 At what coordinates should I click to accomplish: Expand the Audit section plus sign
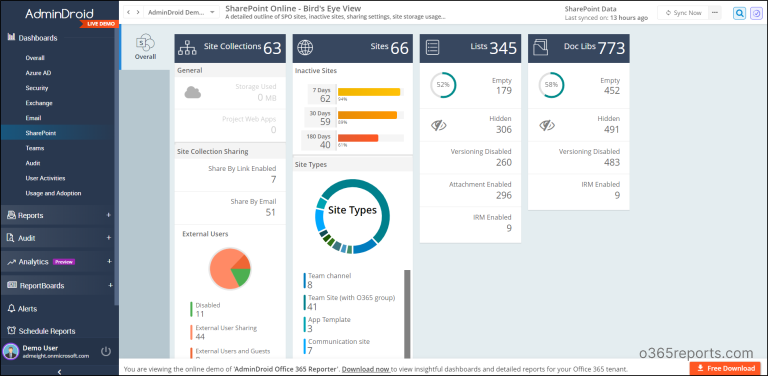pos(109,238)
